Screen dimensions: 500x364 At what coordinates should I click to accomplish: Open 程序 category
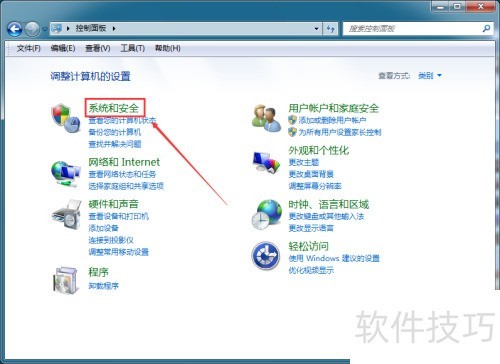[98, 272]
